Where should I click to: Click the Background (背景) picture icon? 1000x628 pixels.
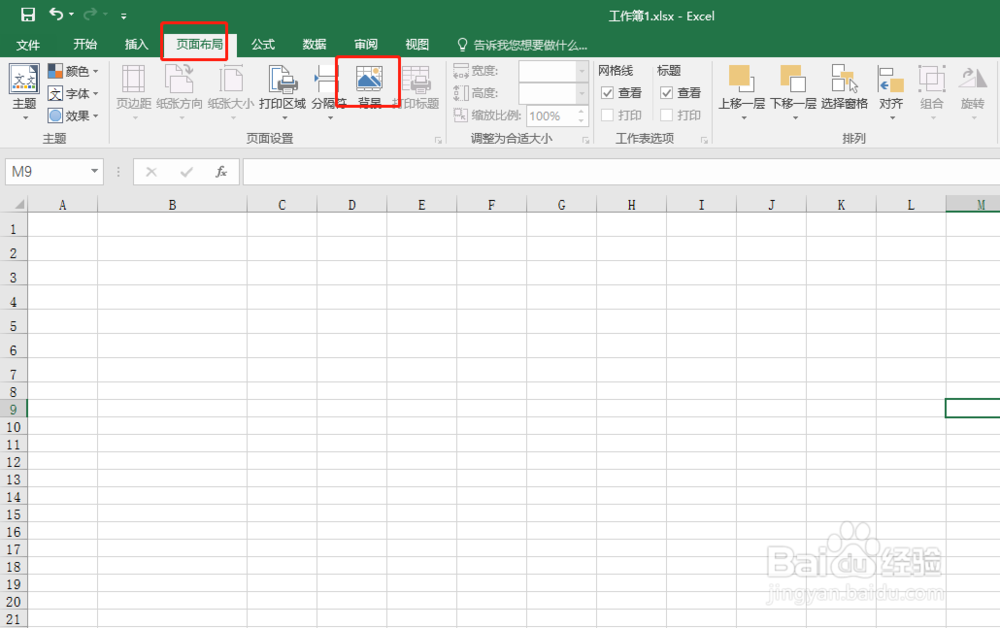pyautogui.click(x=369, y=78)
